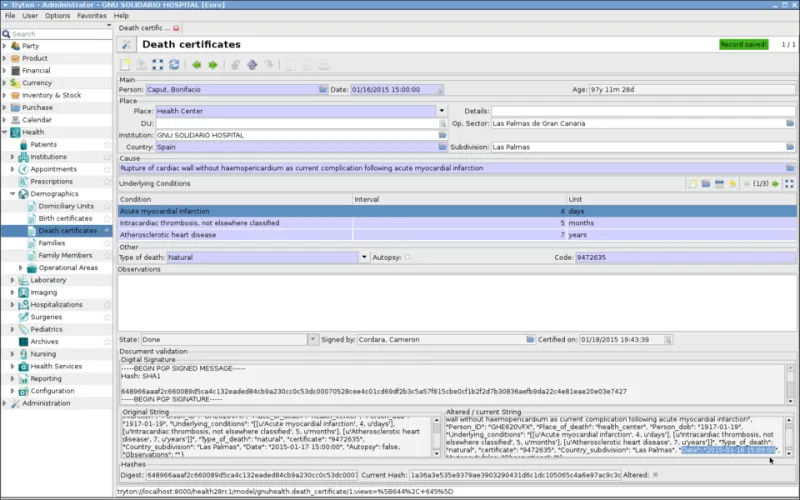Screen dimensions: 800x500
Task: Click the Original String vertical scrollbar
Action: click(437, 437)
